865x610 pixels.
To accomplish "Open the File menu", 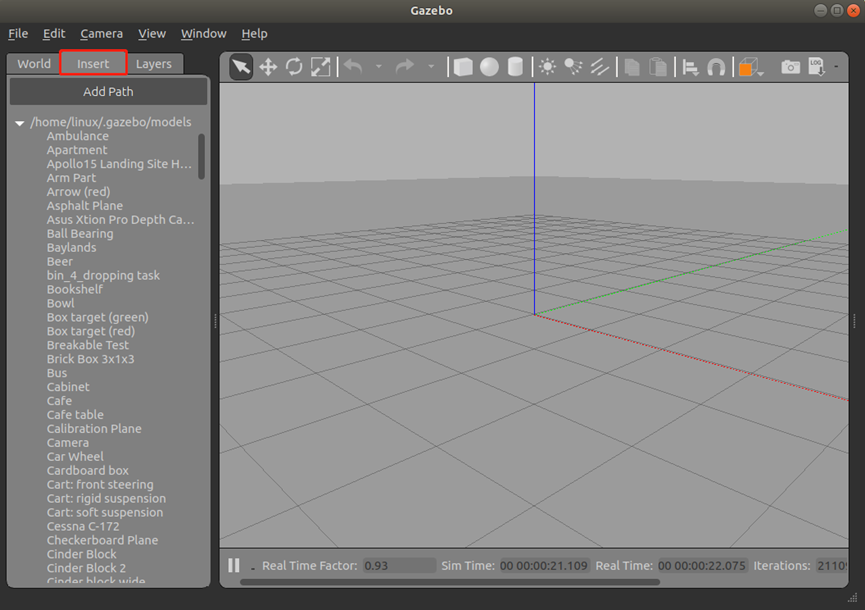I will tap(18, 34).
